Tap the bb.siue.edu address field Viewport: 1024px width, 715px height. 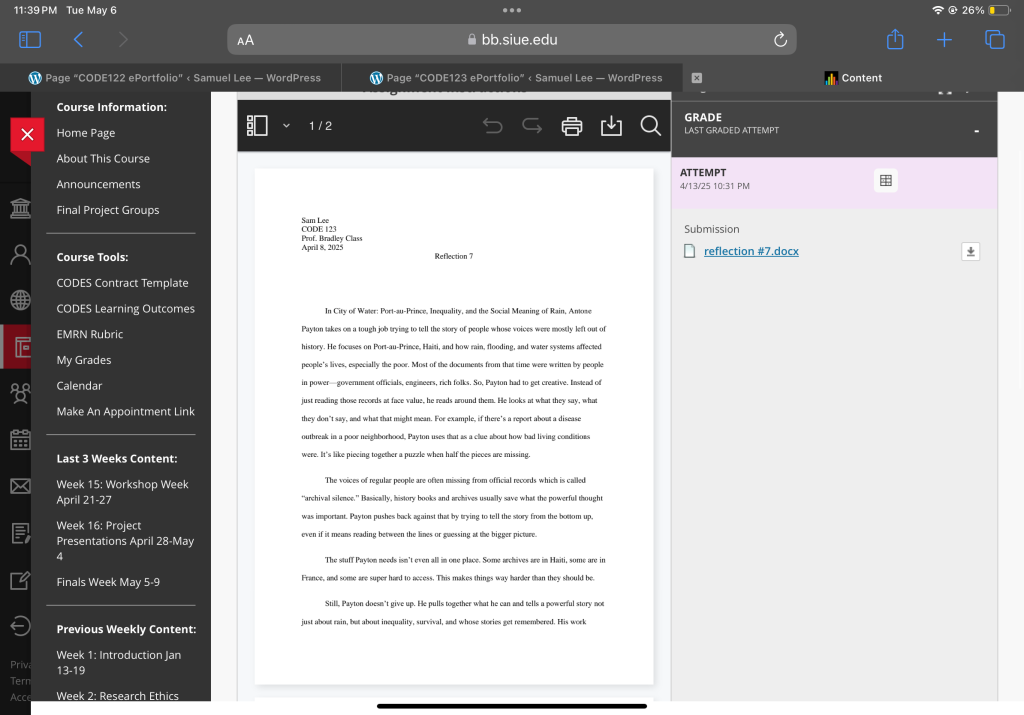(512, 40)
